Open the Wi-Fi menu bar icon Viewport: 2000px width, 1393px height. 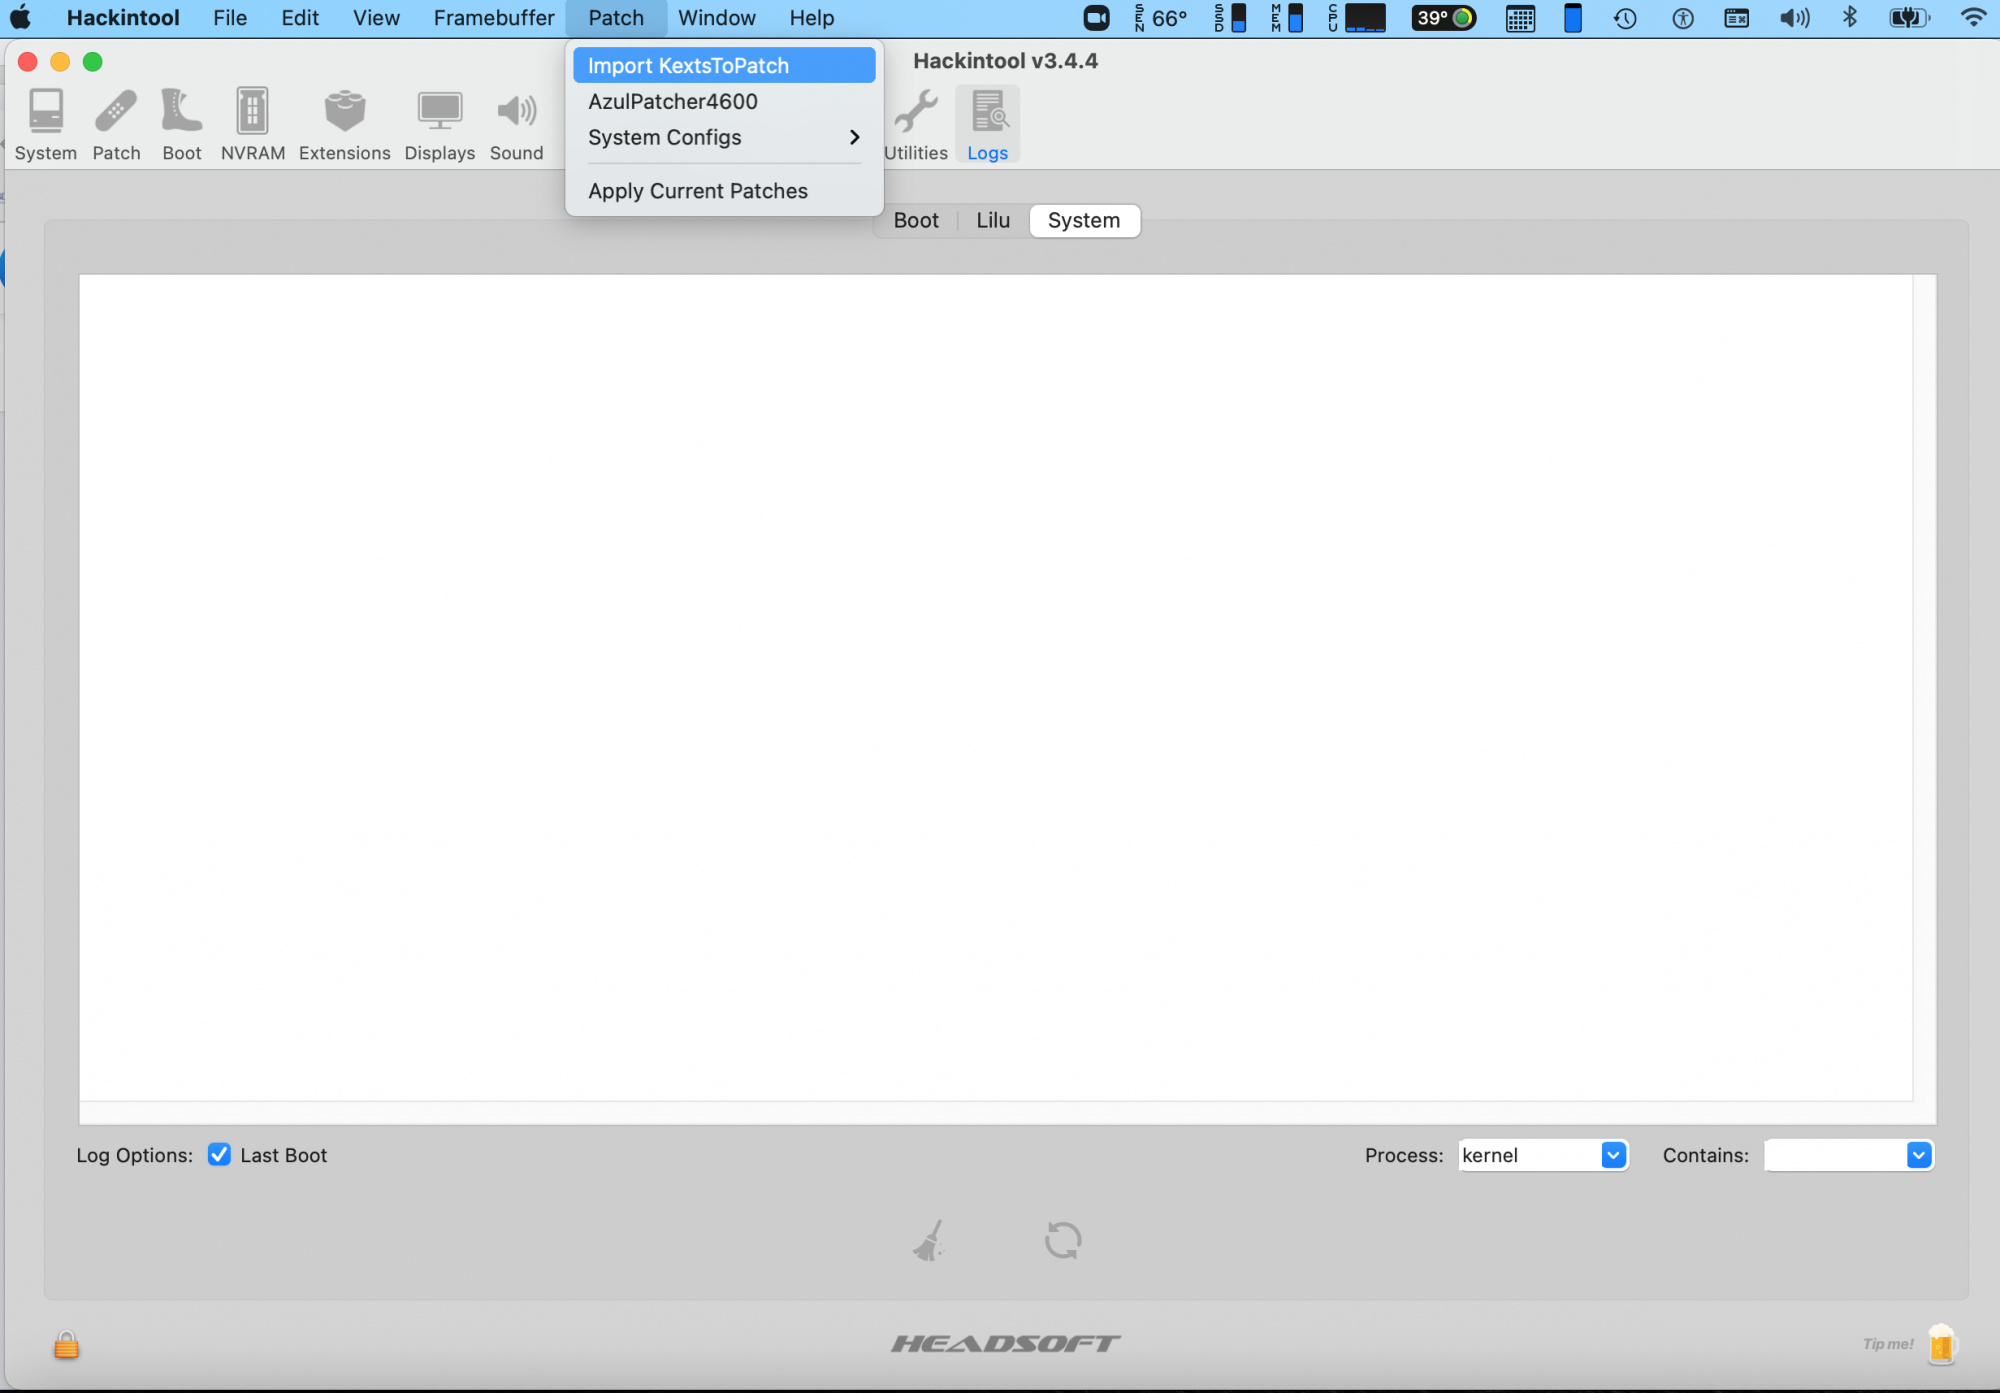[1973, 18]
